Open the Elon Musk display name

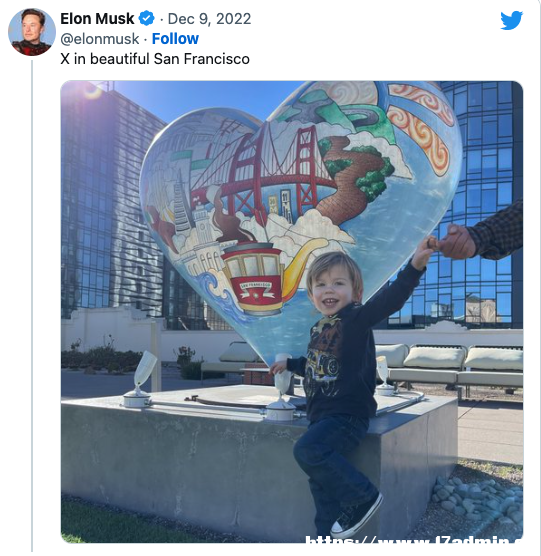coord(97,18)
